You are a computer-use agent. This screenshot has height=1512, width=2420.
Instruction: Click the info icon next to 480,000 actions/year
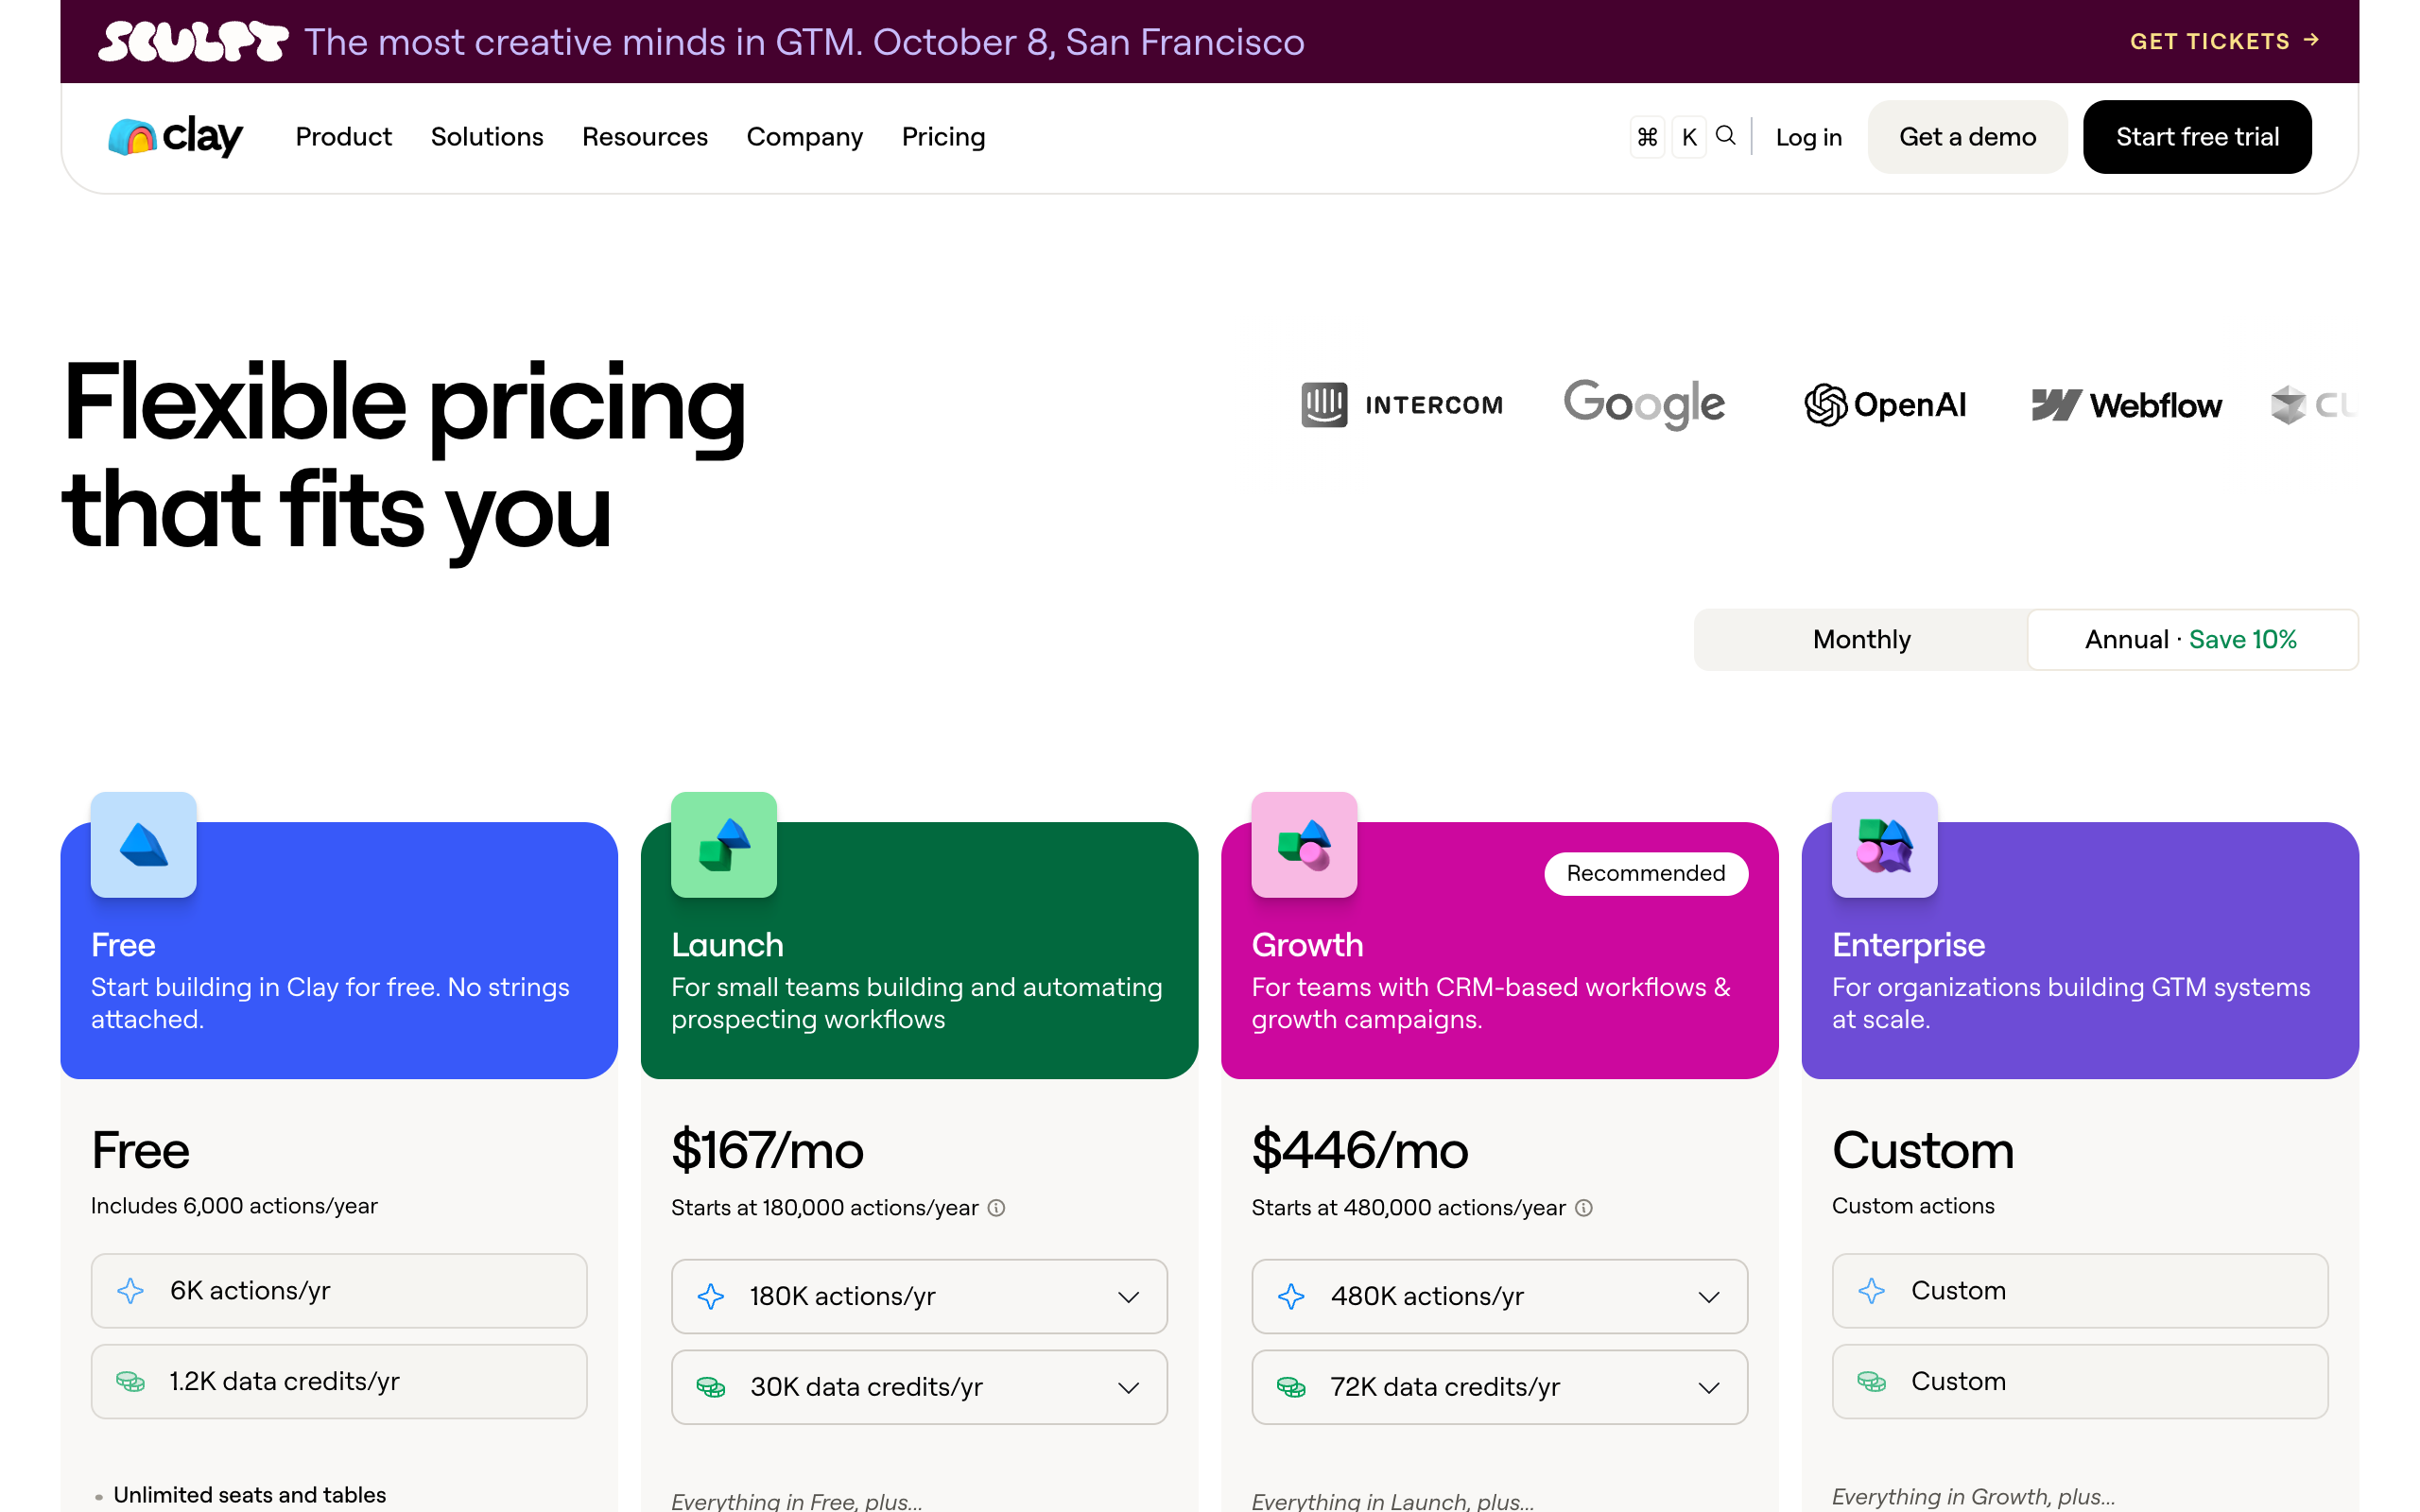coord(1584,1208)
